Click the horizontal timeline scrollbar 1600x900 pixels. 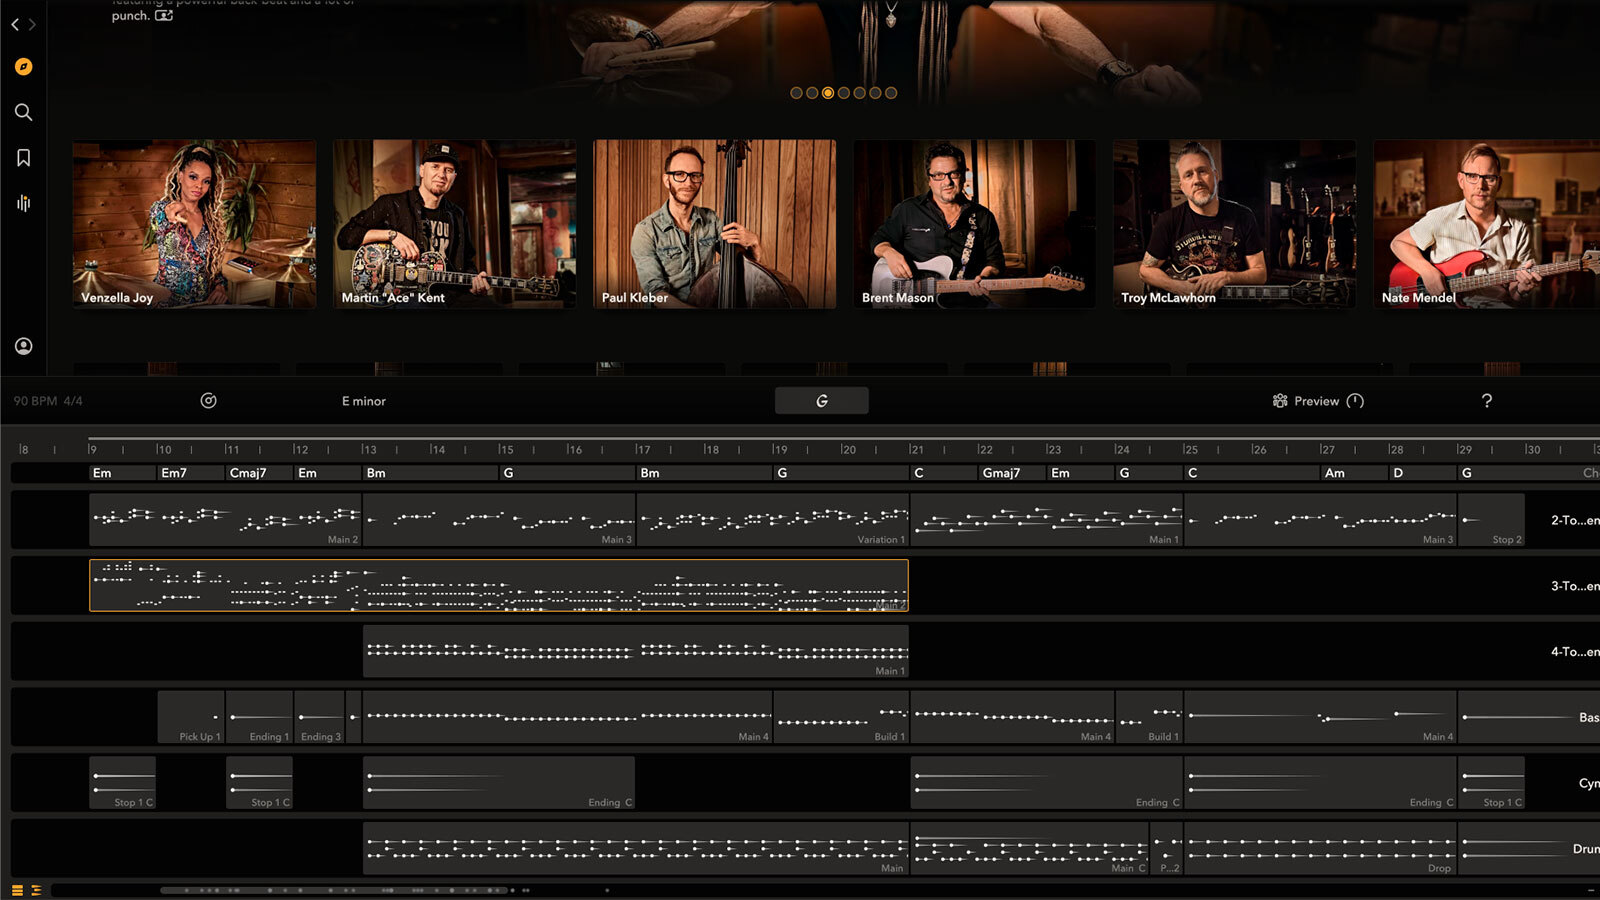(x=335, y=890)
